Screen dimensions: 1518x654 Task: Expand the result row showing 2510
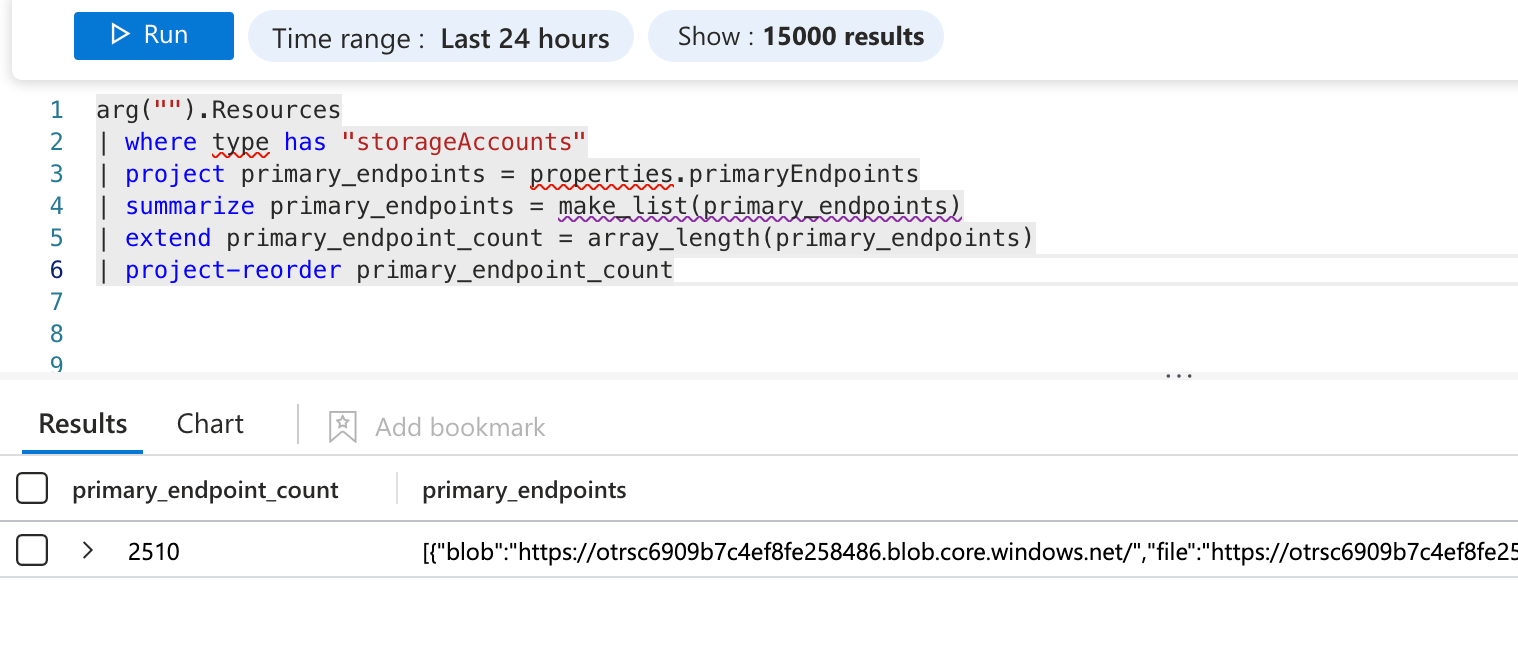[88, 550]
